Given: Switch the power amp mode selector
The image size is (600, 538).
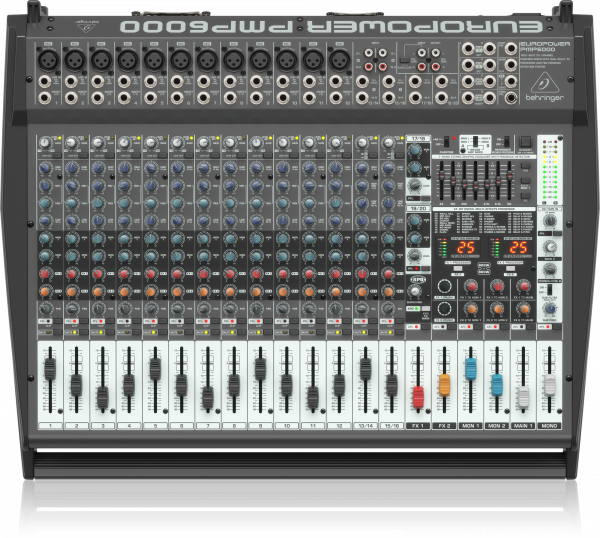Looking at the screenshot, I should pos(475,141).
